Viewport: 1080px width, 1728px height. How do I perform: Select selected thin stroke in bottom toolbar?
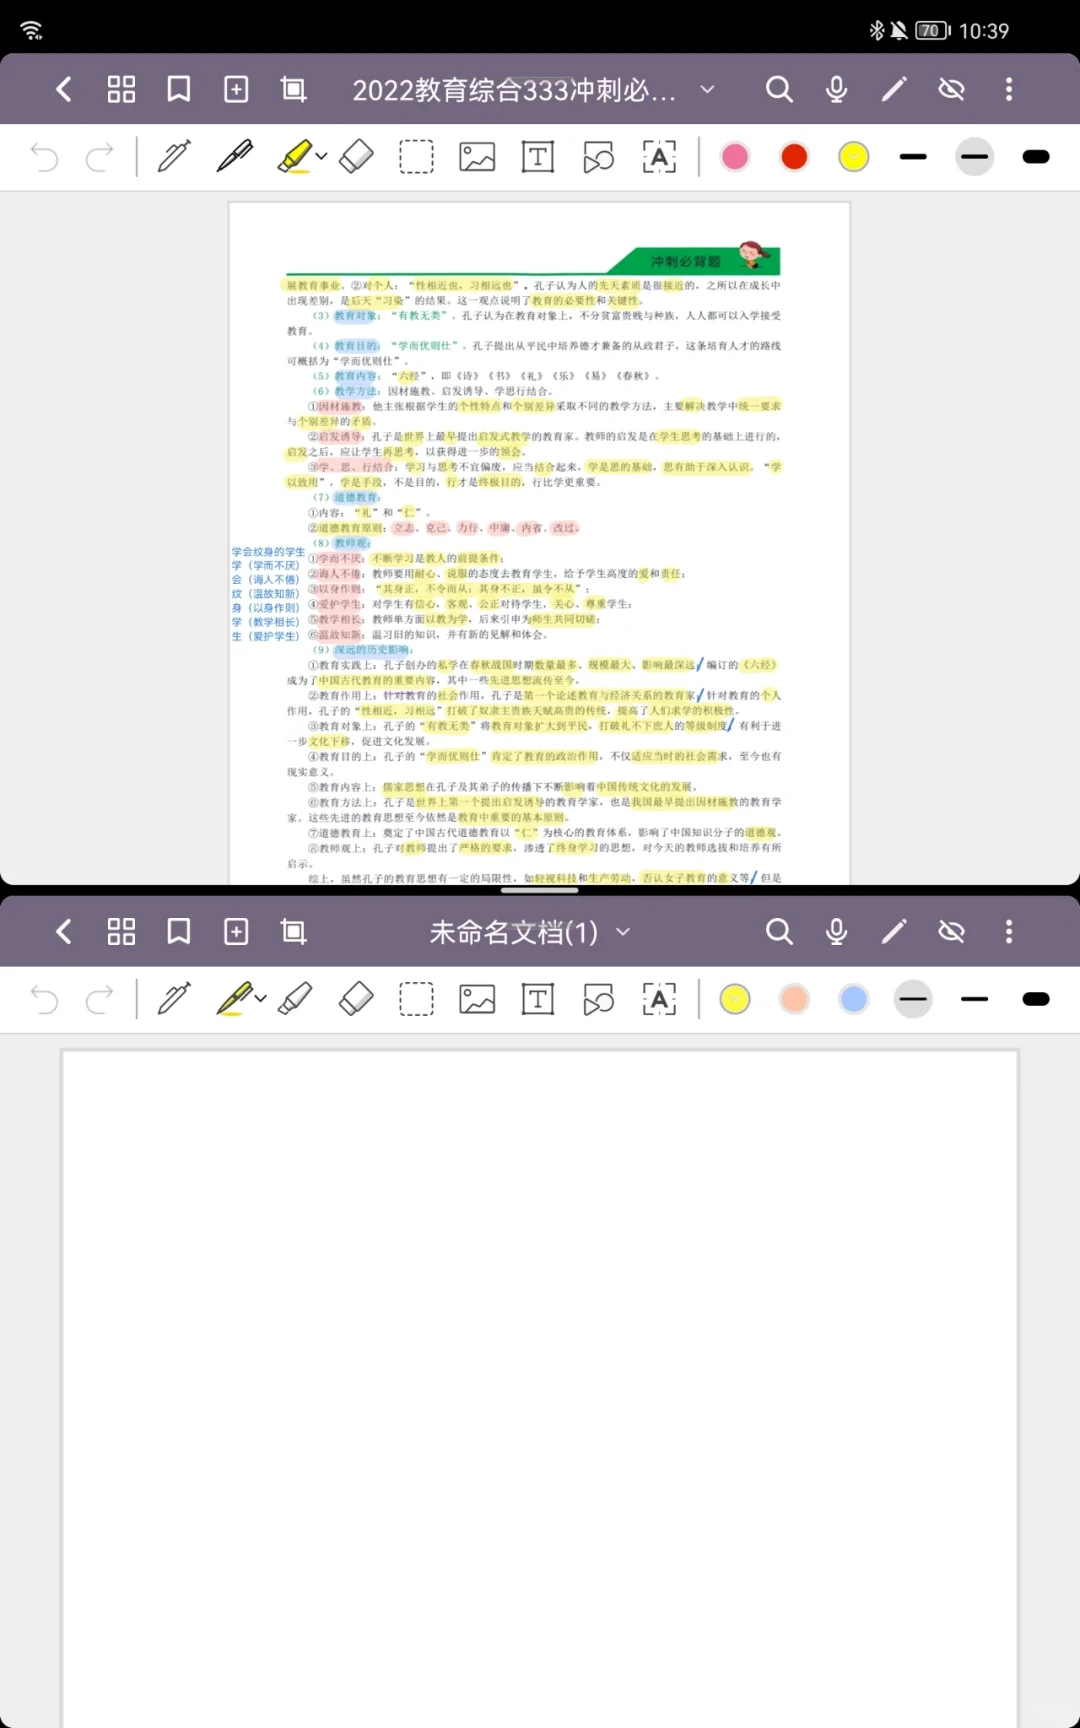[x=913, y=999]
